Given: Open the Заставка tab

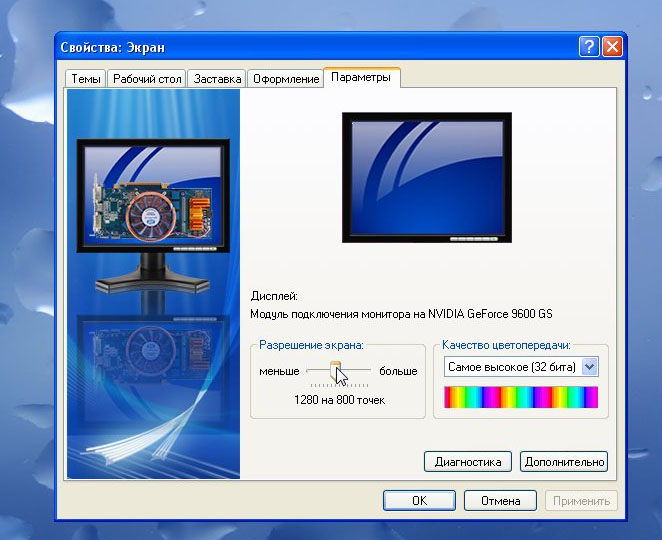Looking at the screenshot, I should point(217,79).
